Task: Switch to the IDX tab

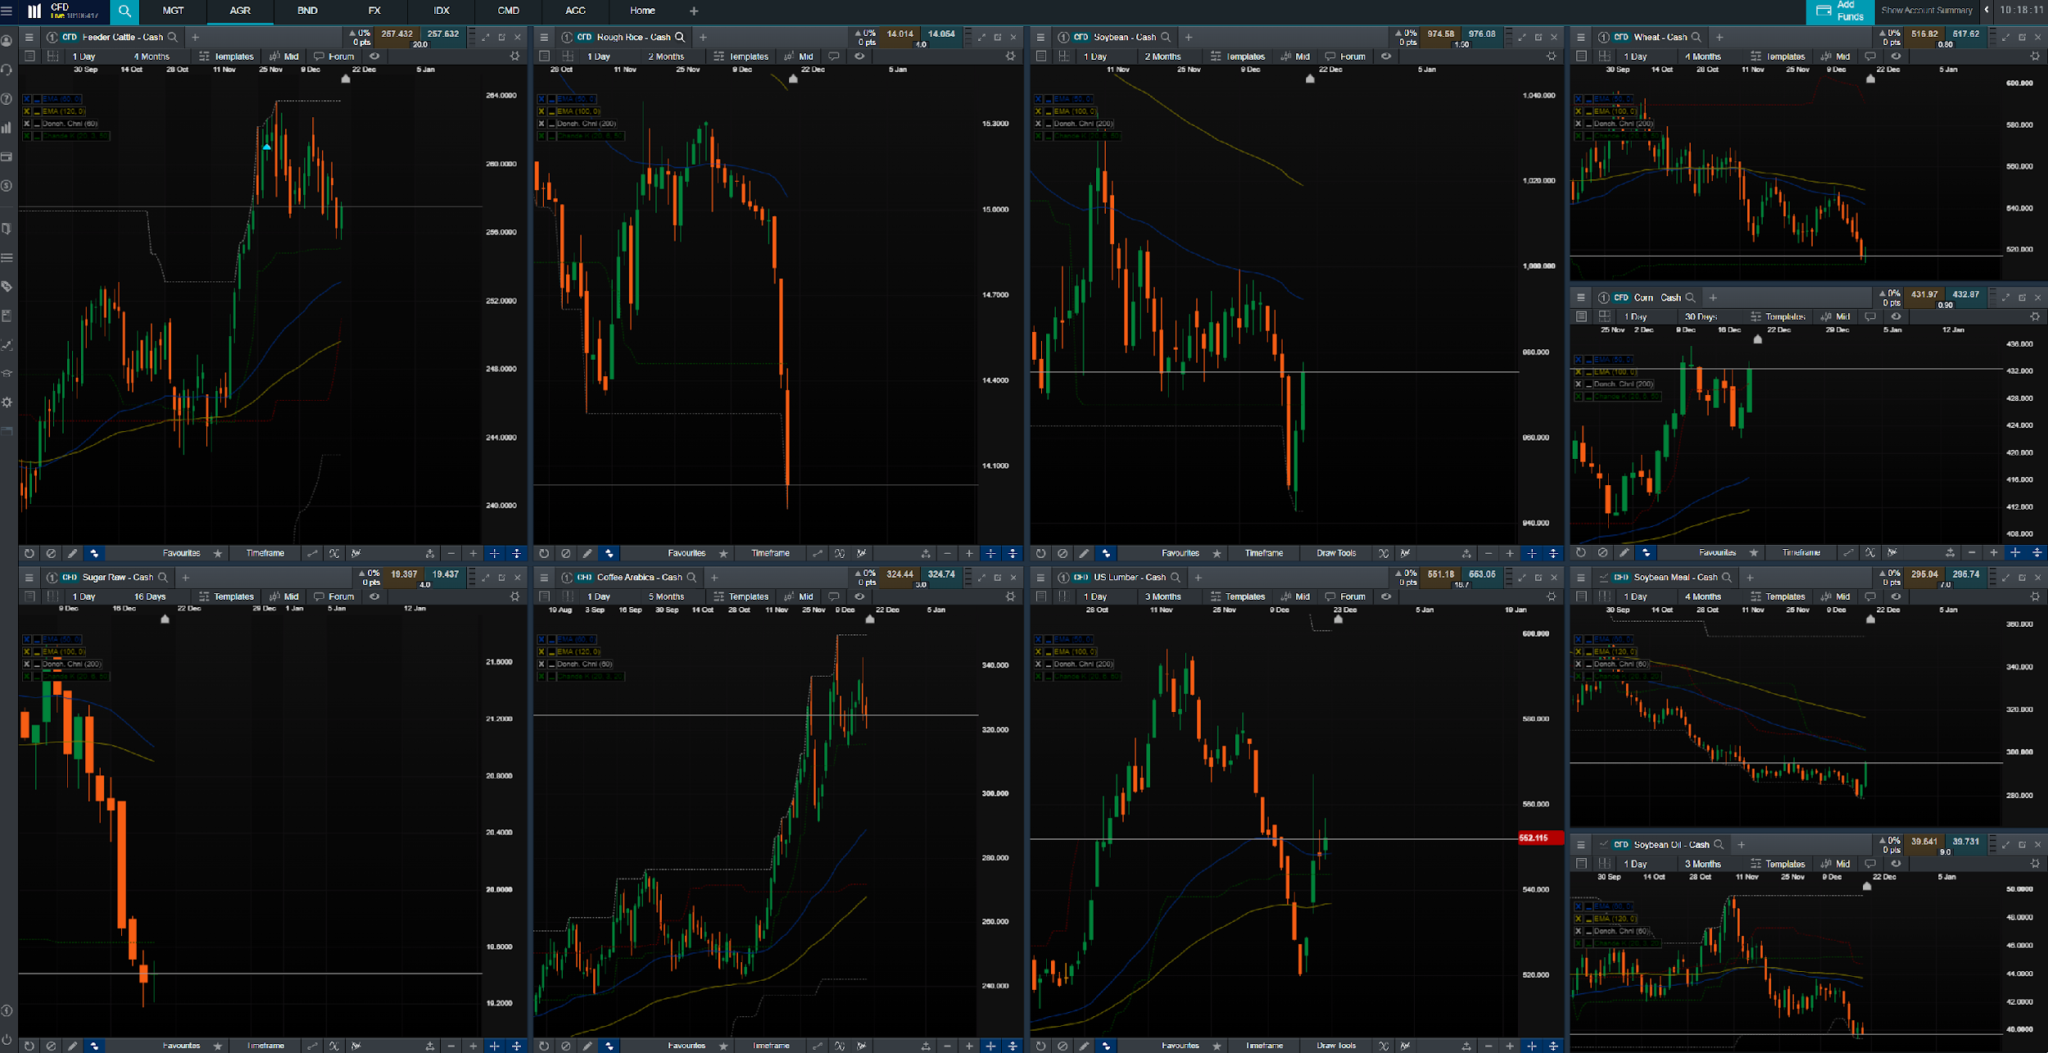Action: tap(441, 11)
